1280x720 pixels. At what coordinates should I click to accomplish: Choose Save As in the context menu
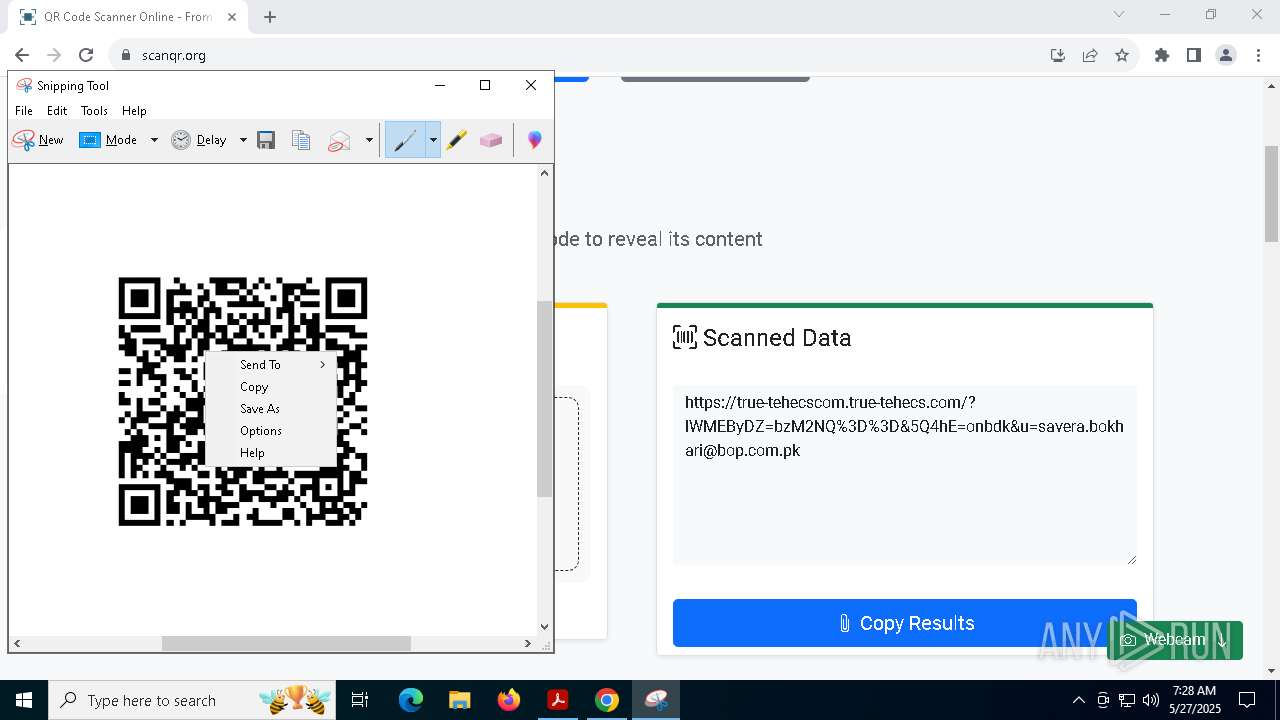point(270,409)
